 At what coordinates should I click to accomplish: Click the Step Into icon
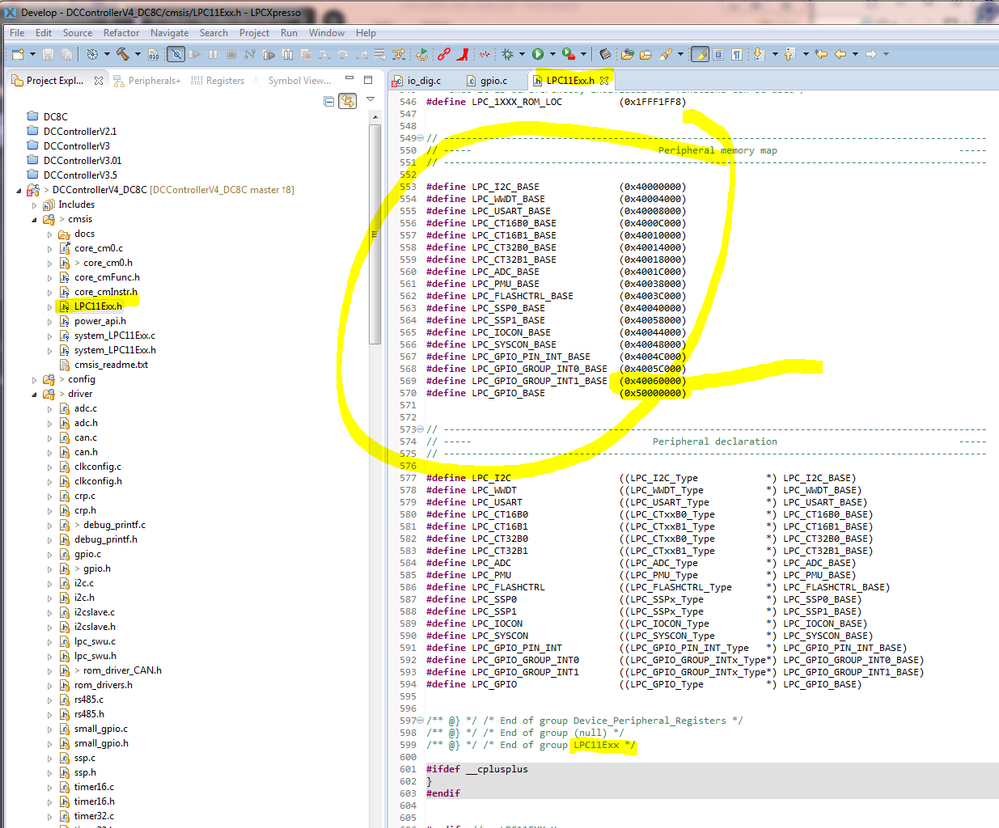click(324, 55)
